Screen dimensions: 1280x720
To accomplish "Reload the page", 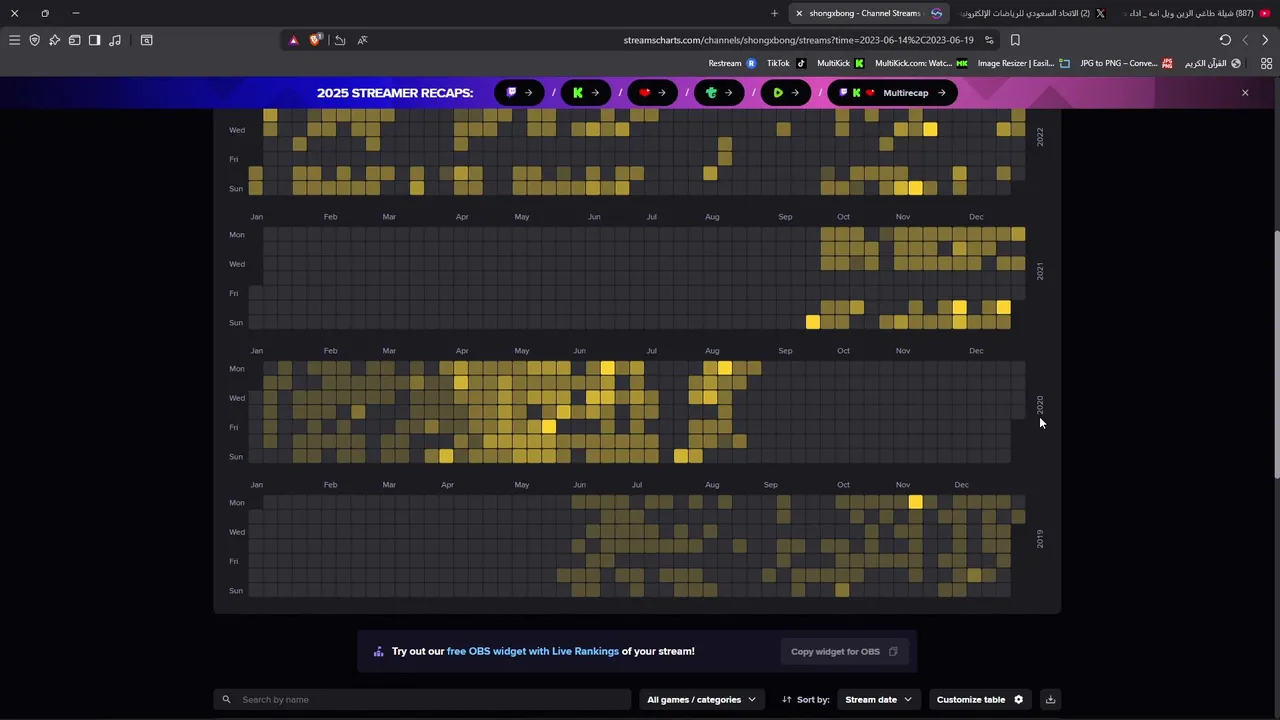I will 1225,40.
